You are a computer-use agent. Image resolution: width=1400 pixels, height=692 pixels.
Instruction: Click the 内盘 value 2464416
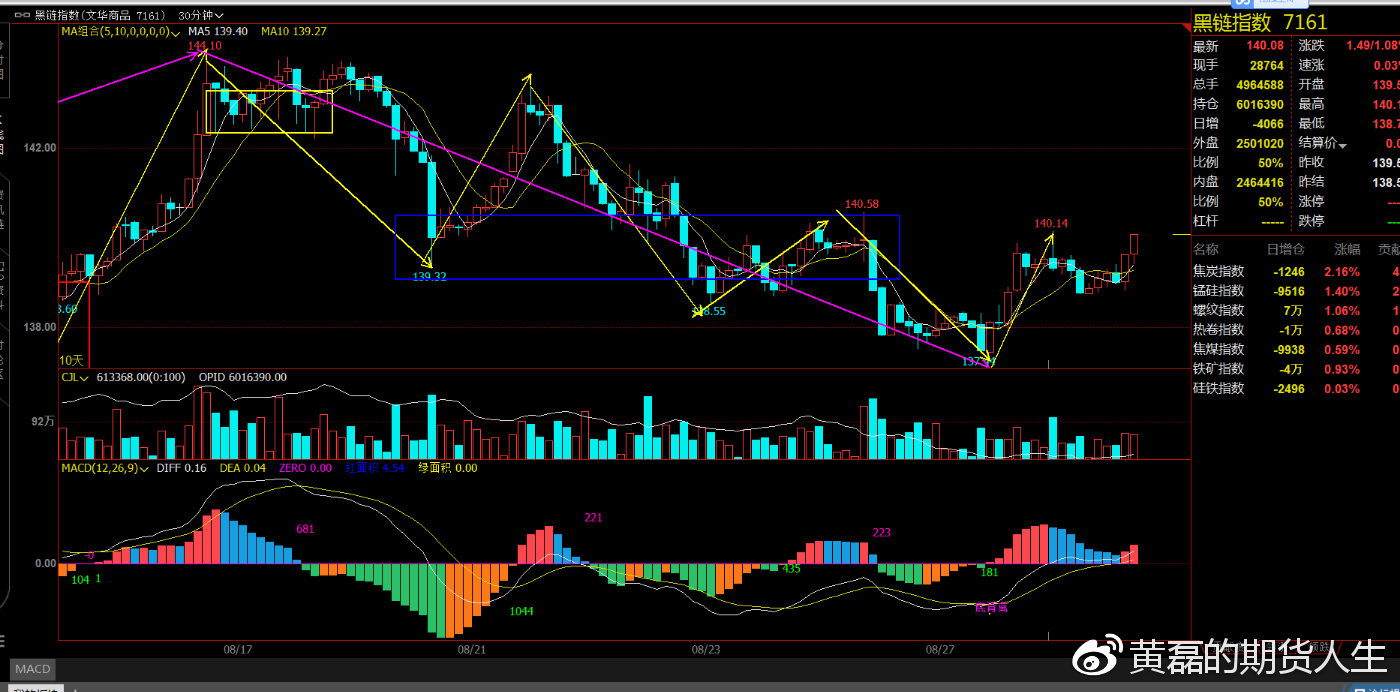[x=1258, y=182]
